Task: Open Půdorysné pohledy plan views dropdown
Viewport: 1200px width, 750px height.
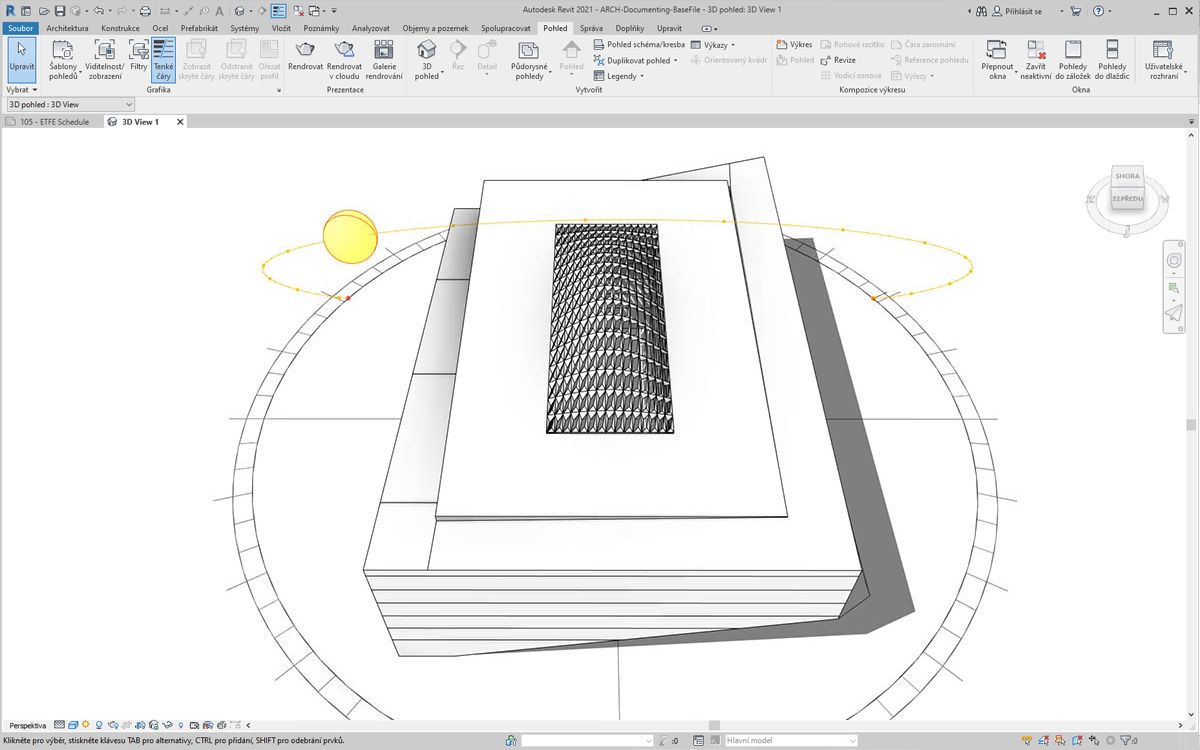Action: (x=529, y=60)
